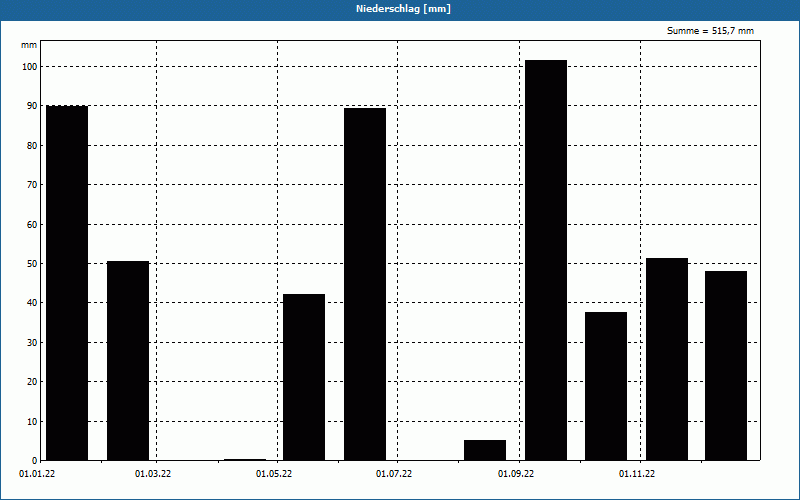Click the June bar near 89 mm
Screen dimensions: 800x500
click(365, 284)
